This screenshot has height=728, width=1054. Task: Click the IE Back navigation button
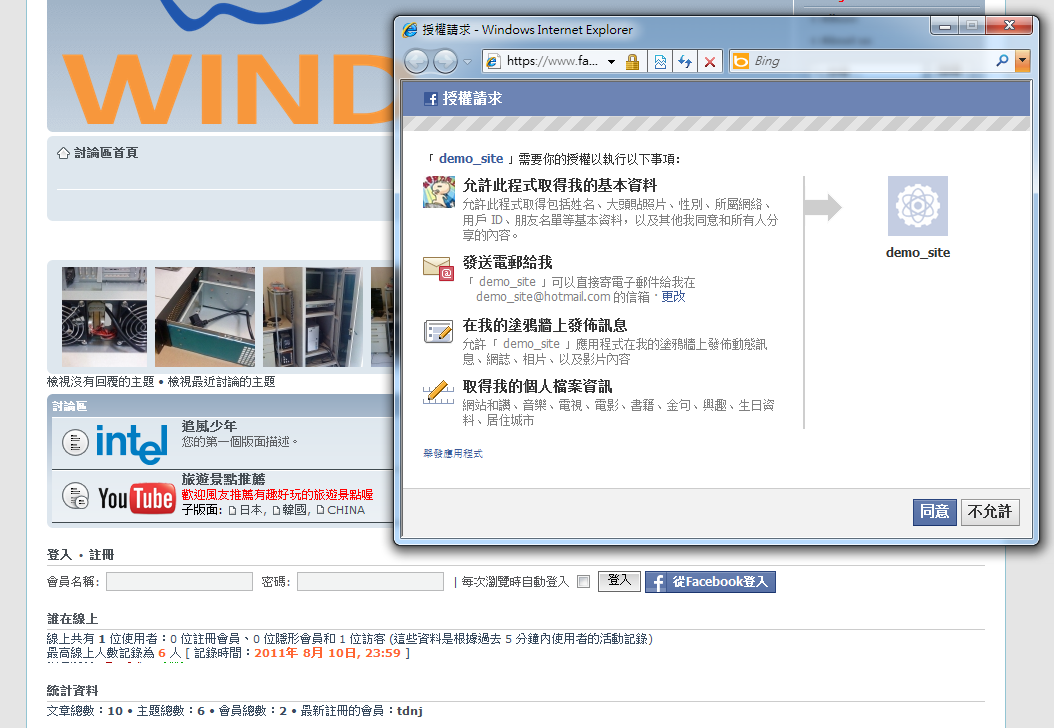[x=416, y=62]
